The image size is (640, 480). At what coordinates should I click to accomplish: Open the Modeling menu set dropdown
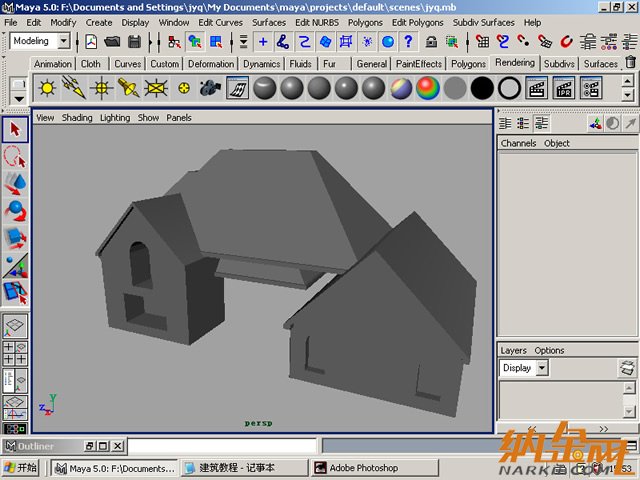64,41
